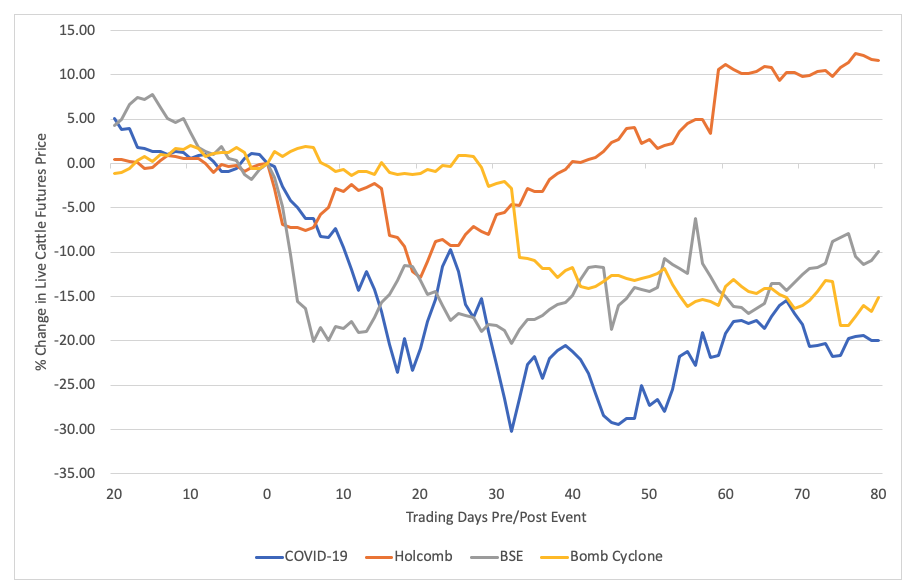
Task: Select the Bomb Cyclone legend entry text
Action: (x=616, y=556)
